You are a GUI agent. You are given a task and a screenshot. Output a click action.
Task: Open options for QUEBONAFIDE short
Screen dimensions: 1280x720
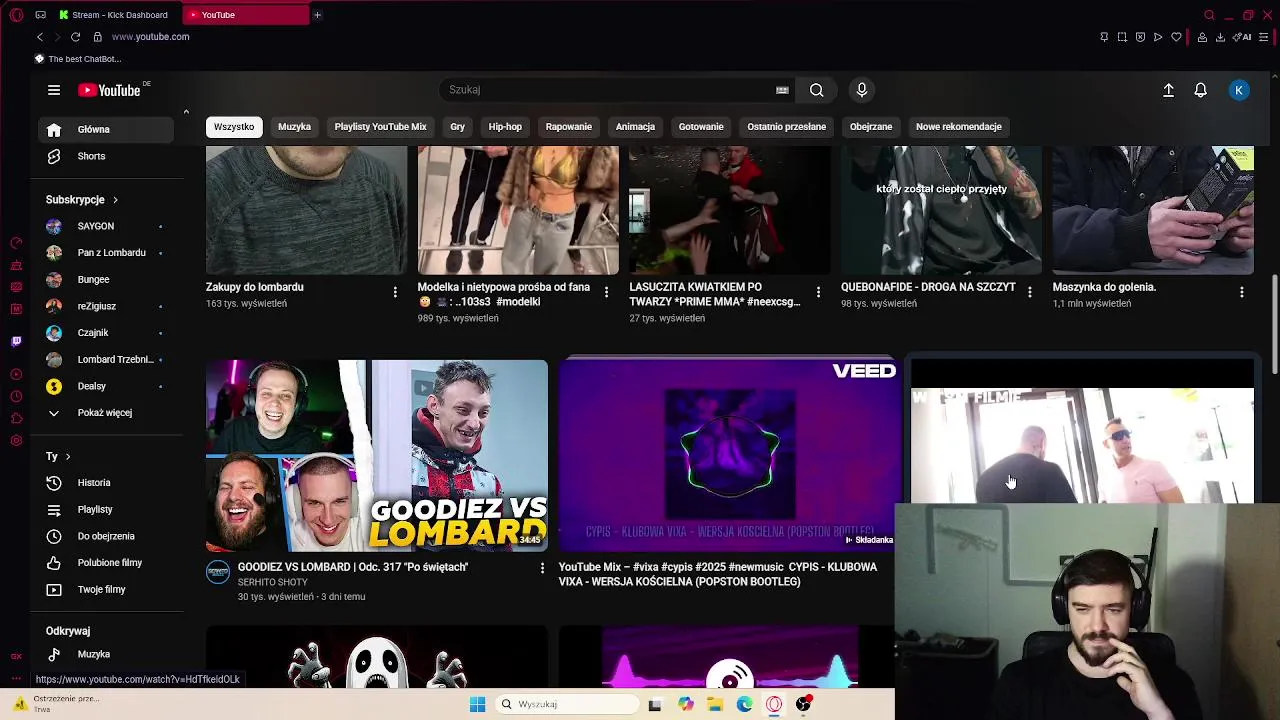[1030, 292]
